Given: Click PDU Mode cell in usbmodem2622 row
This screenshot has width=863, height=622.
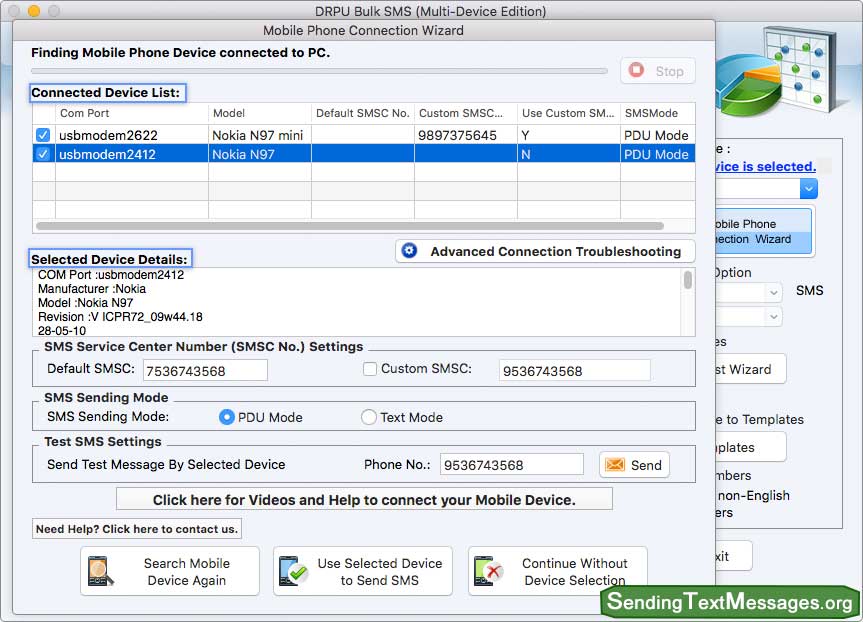Looking at the screenshot, I should (656, 135).
